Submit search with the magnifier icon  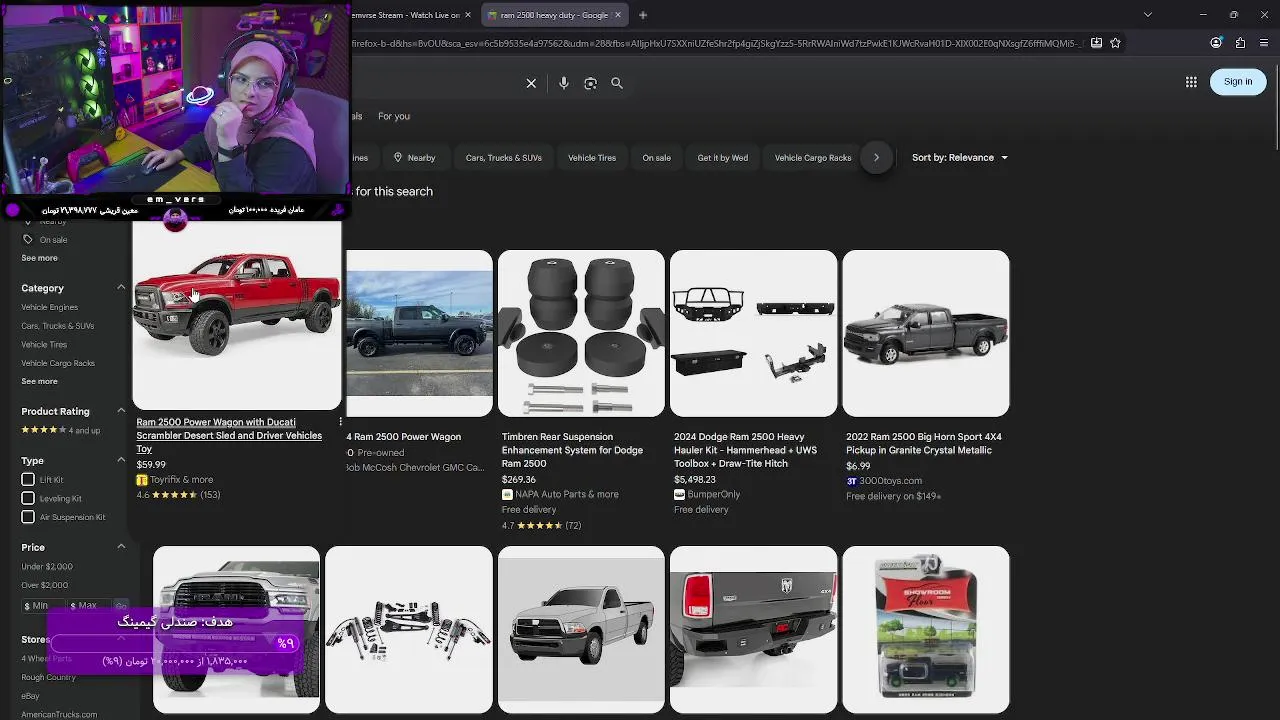617,83
